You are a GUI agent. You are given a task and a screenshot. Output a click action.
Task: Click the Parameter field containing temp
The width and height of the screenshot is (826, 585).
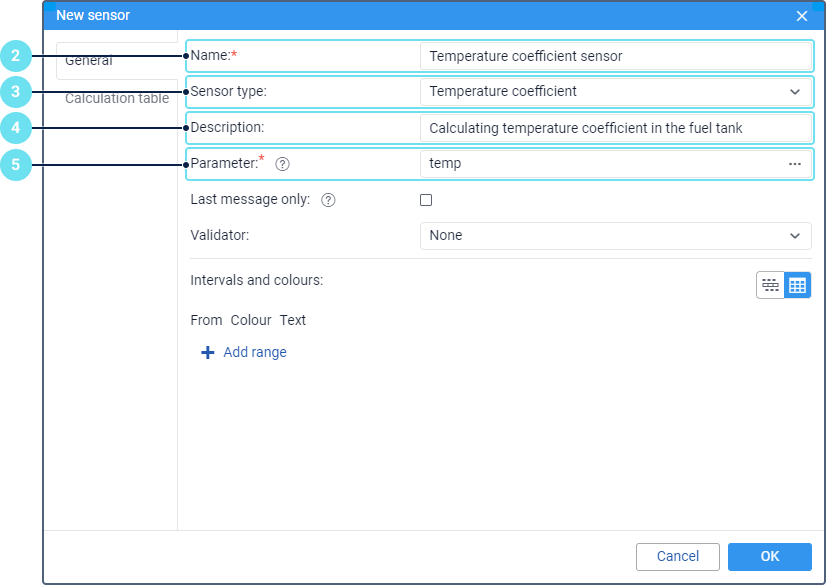click(616, 164)
